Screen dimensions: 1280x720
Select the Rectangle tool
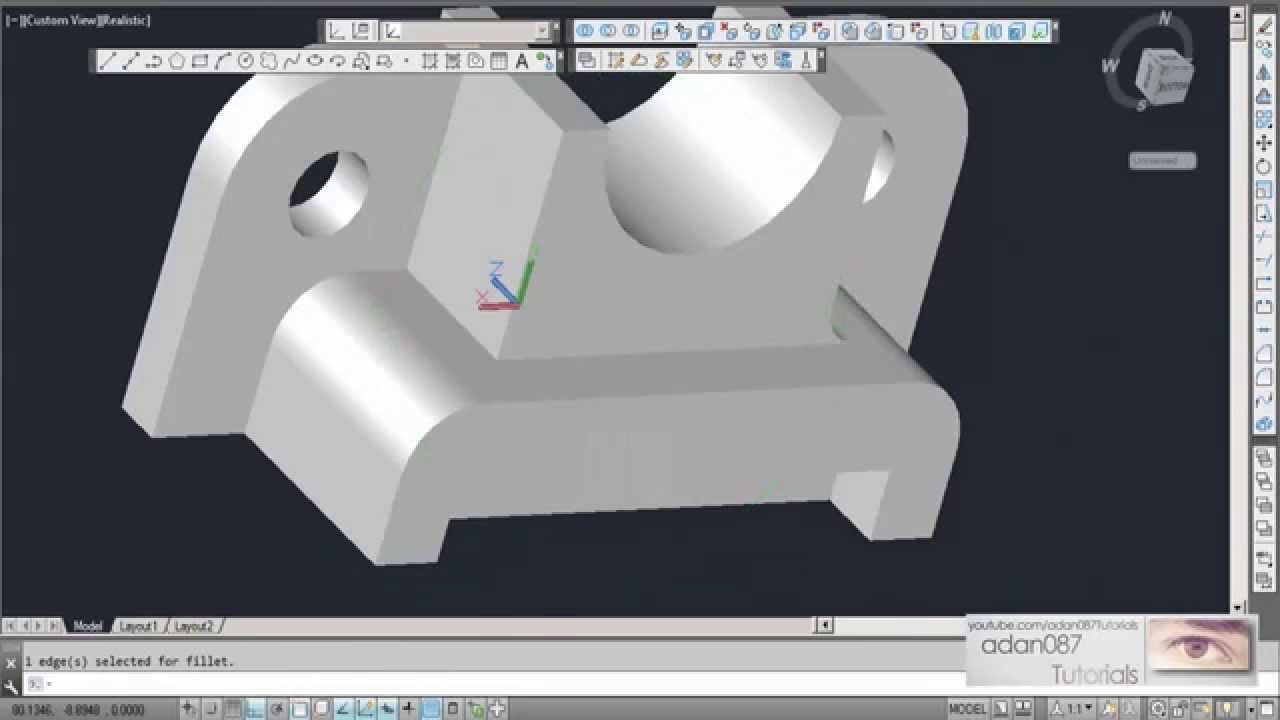pyautogui.click(x=200, y=61)
